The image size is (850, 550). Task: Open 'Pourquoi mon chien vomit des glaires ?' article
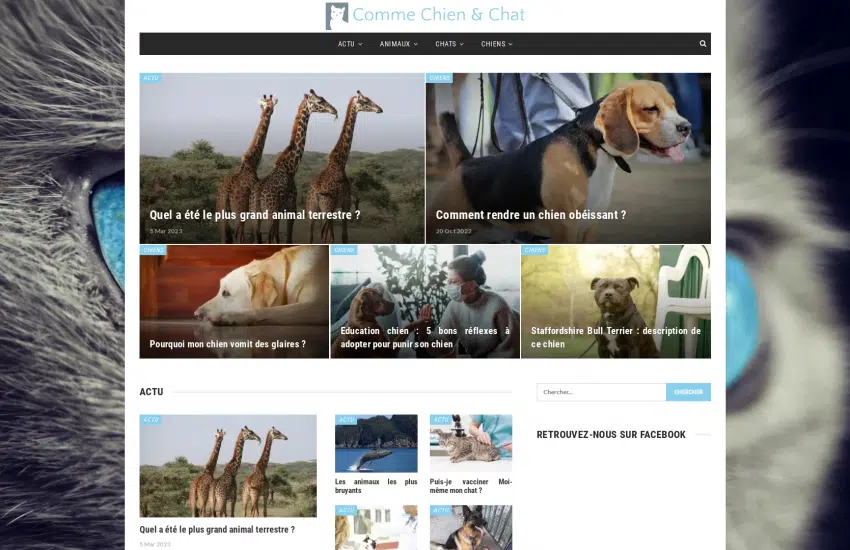(228, 344)
